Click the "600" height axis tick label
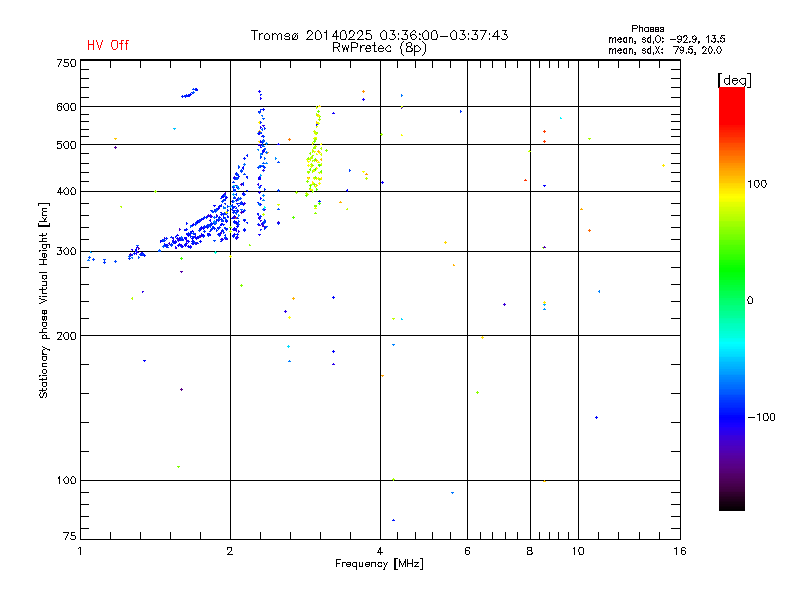 66,107
